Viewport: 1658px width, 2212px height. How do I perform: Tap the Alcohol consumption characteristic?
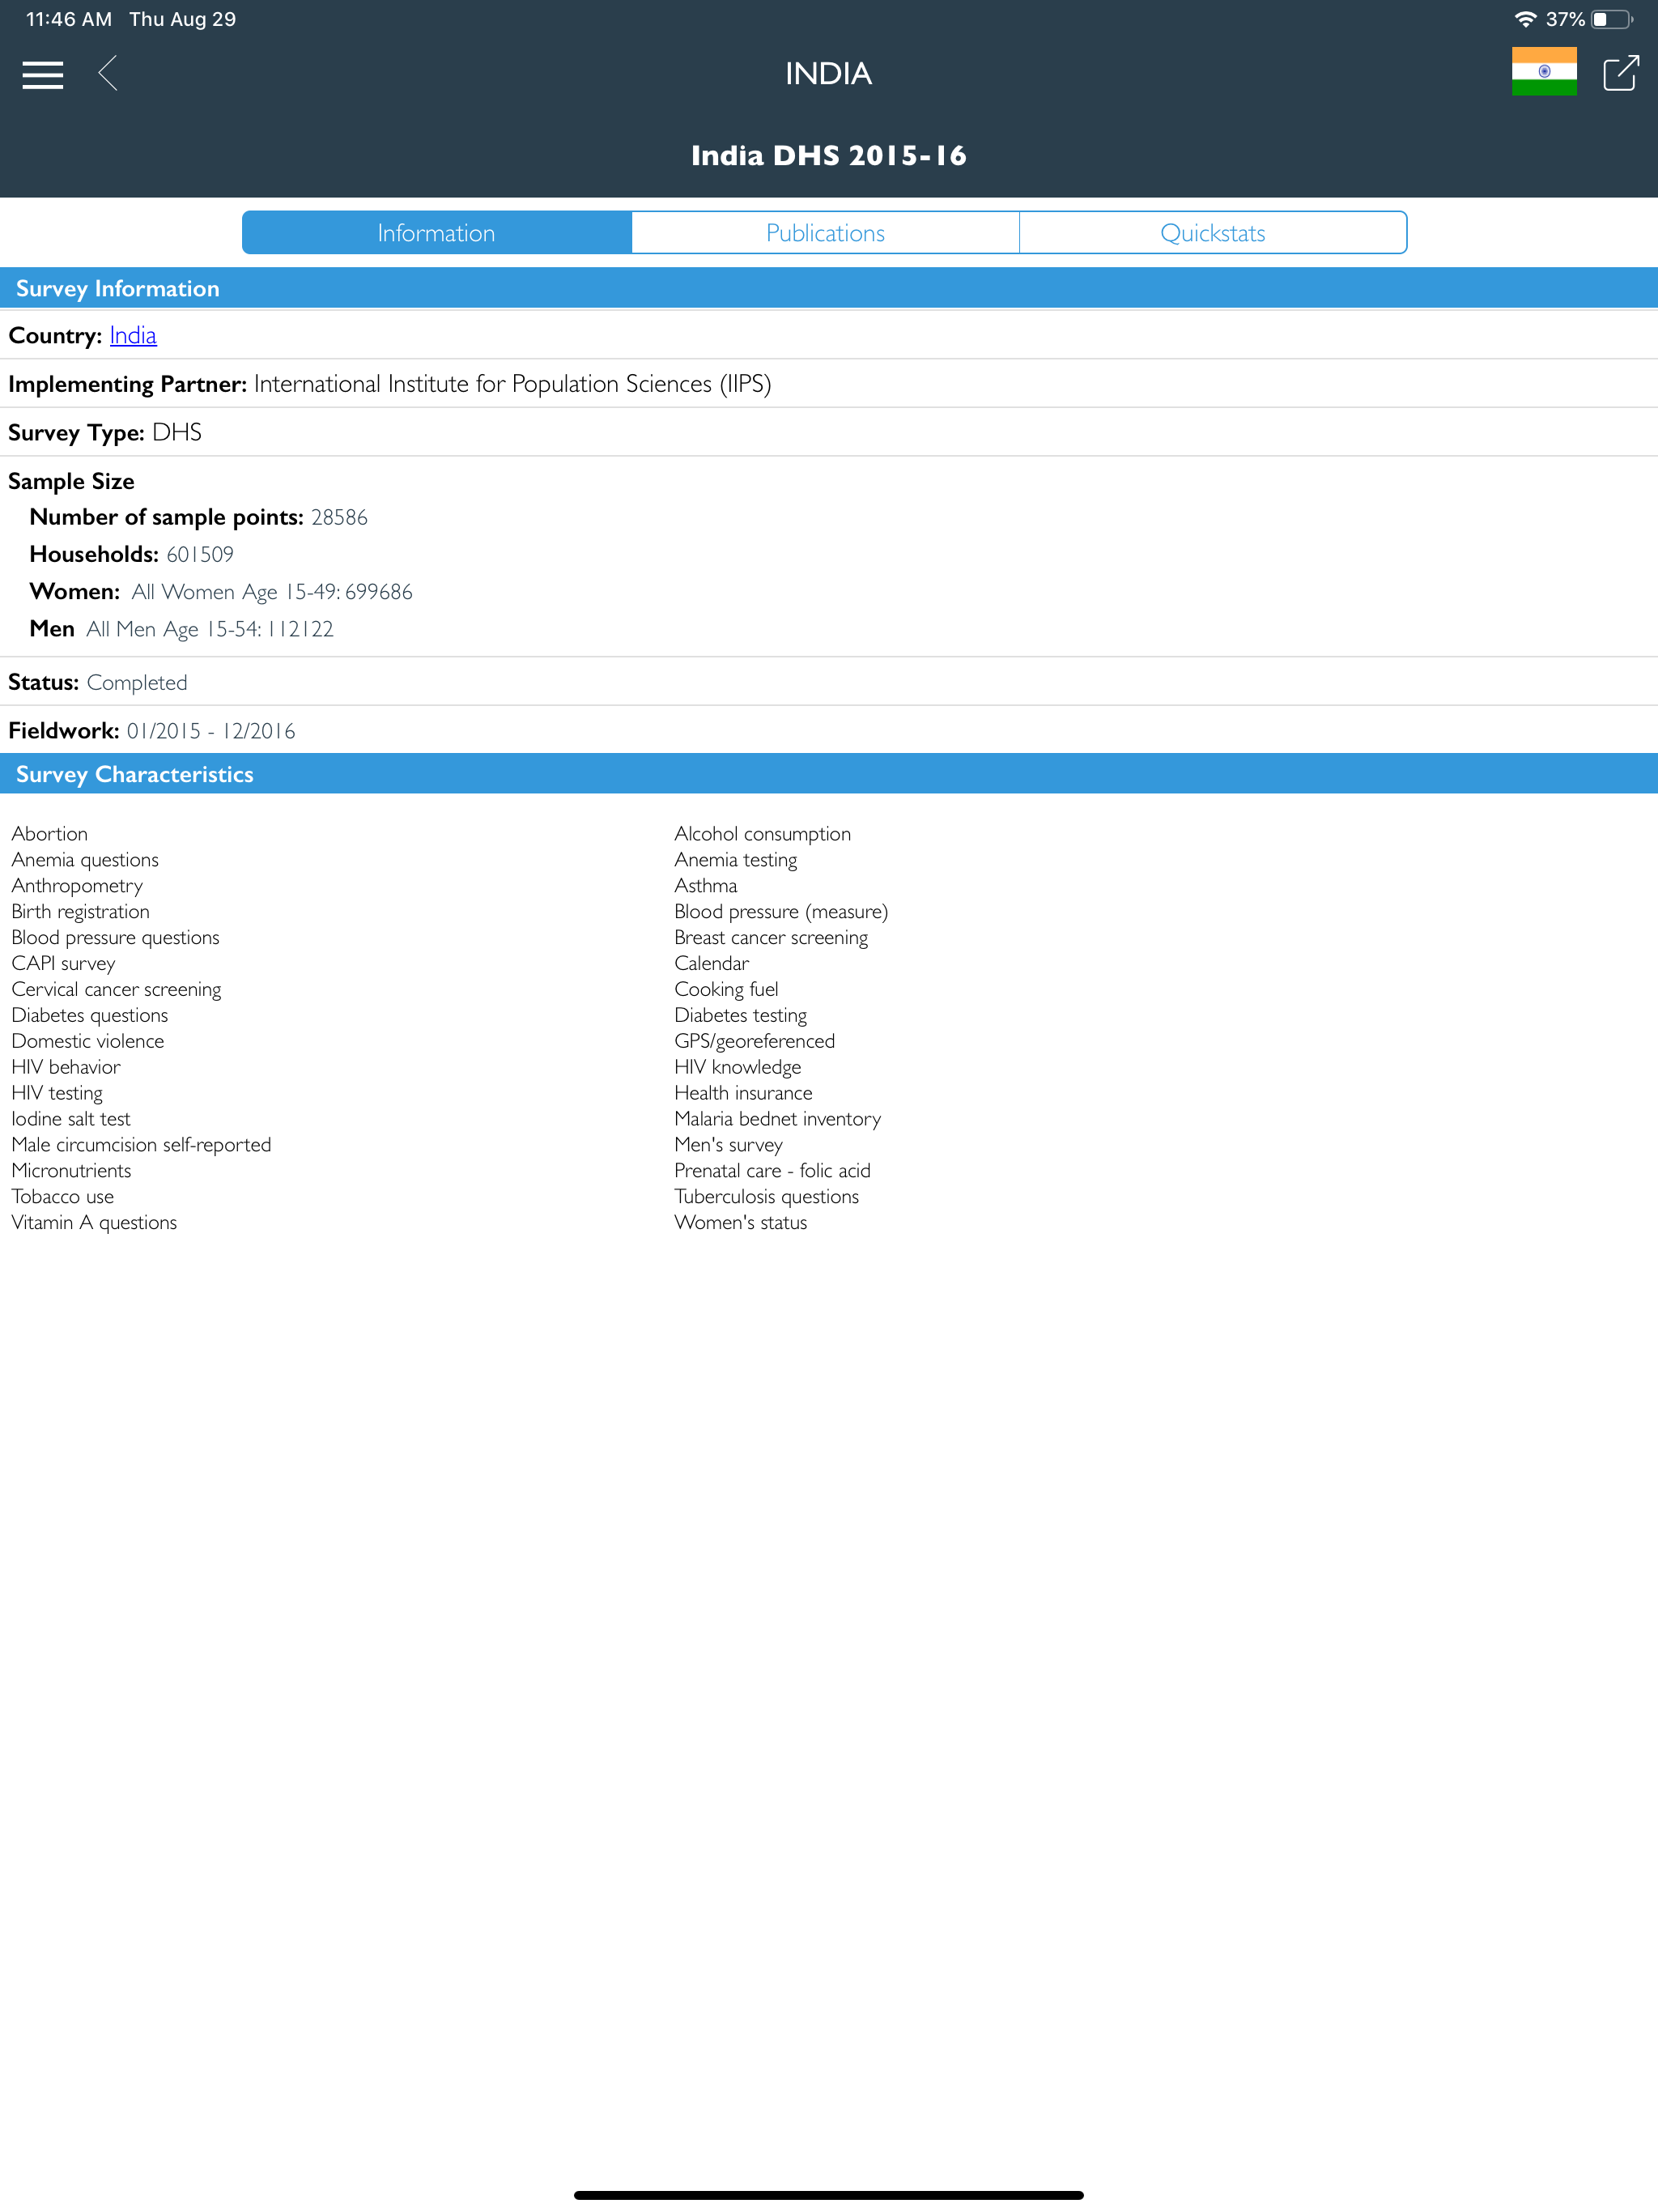coord(762,833)
